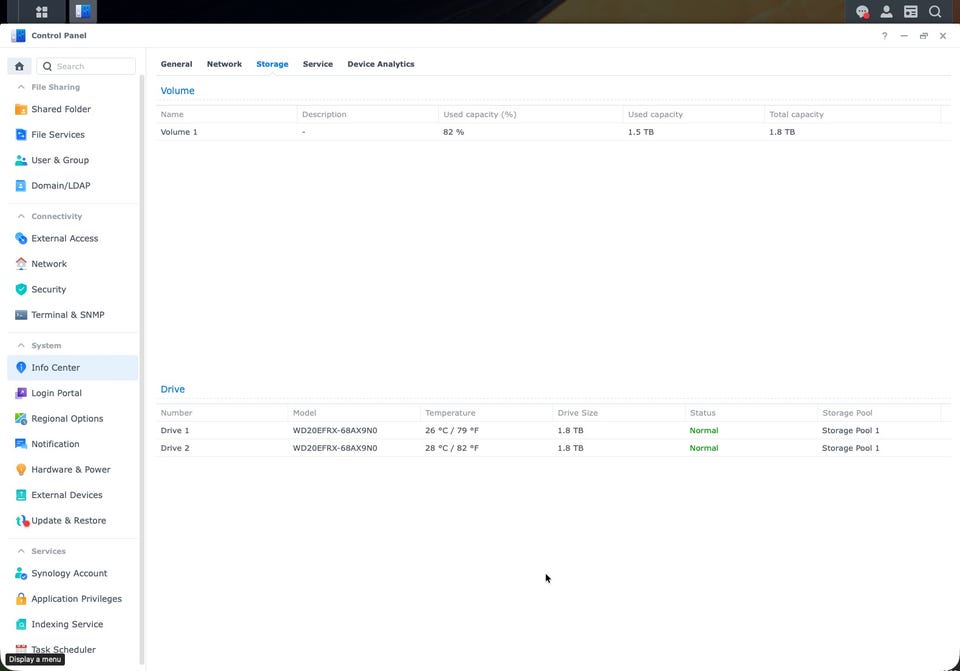Click the 82 % used capacity value
This screenshot has width=960, height=671.
454,132
